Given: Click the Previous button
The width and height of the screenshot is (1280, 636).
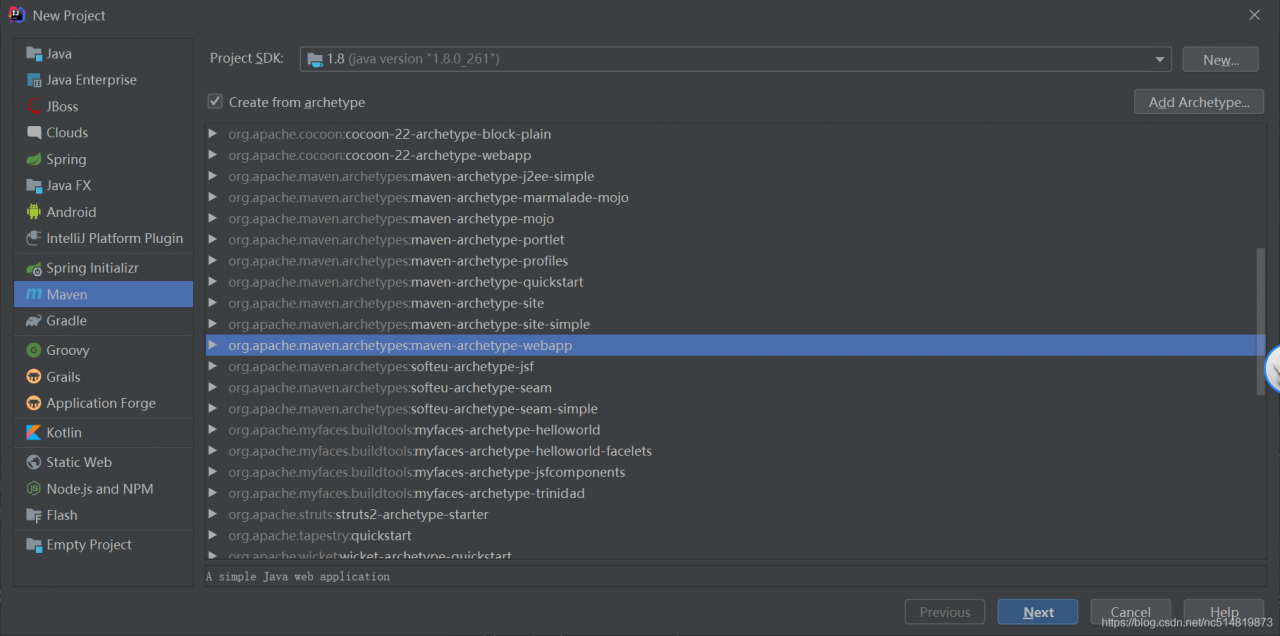Looking at the screenshot, I should (x=945, y=612).
